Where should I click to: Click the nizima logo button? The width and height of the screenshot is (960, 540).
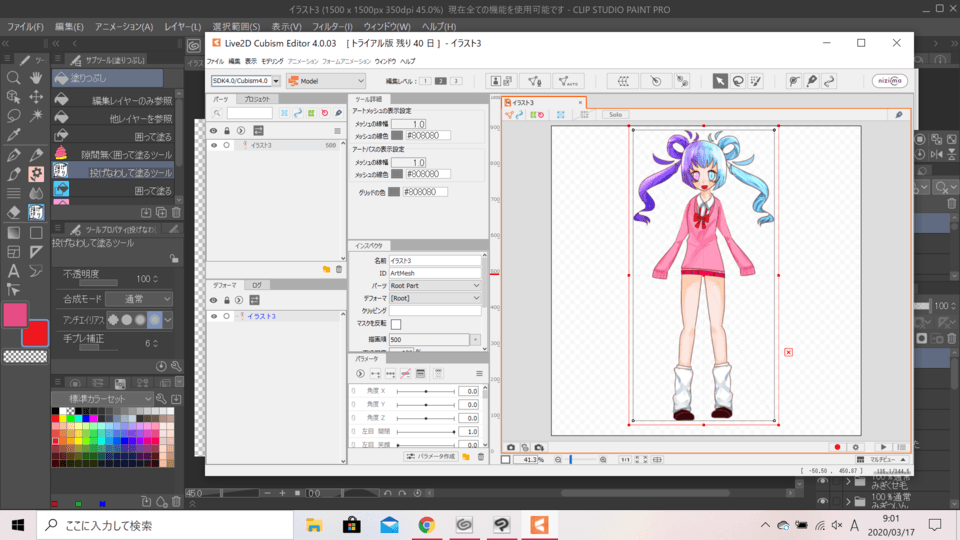890,81
